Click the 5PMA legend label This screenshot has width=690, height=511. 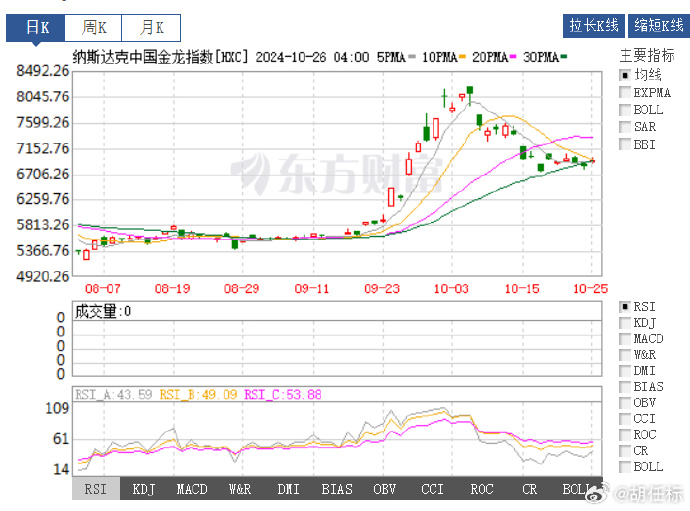pyautogui.click(x=391, y=57)
